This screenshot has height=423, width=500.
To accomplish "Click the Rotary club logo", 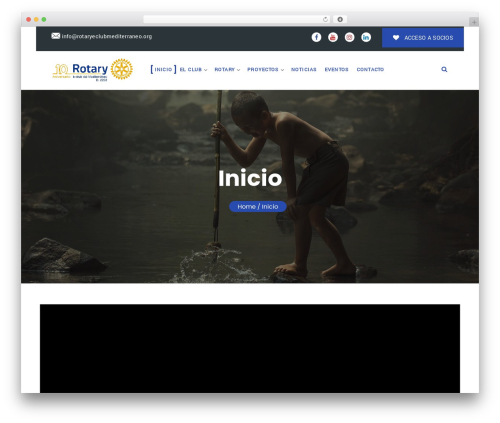I will (93, 70).
